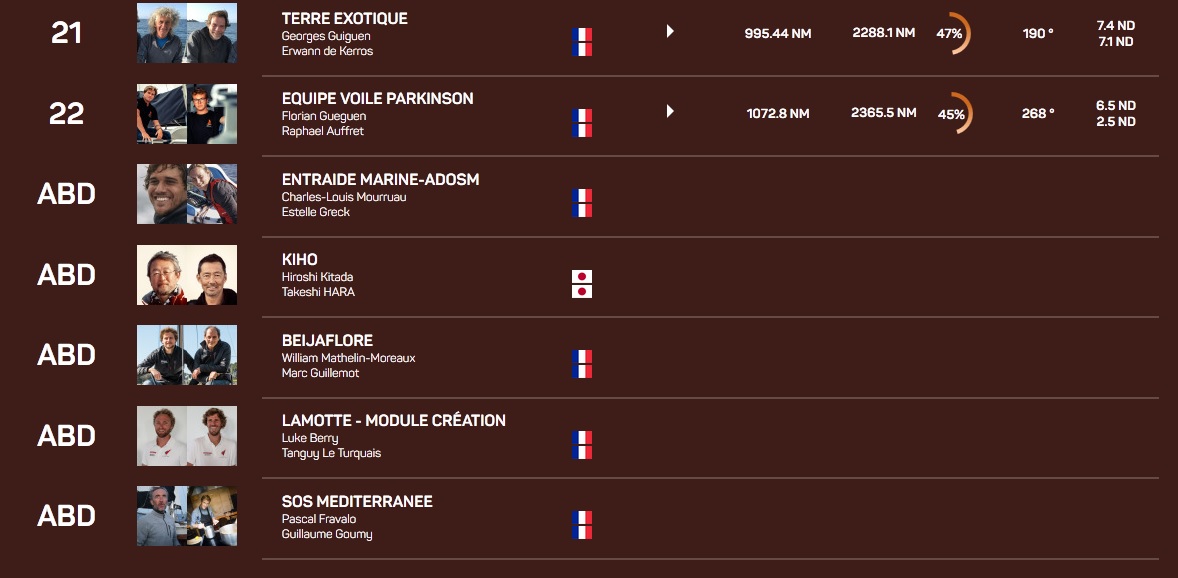Screen dimensions: 1178x578
Task: Open the SOS Mediterranee skipper photo
Action: [x=187, y=516]
